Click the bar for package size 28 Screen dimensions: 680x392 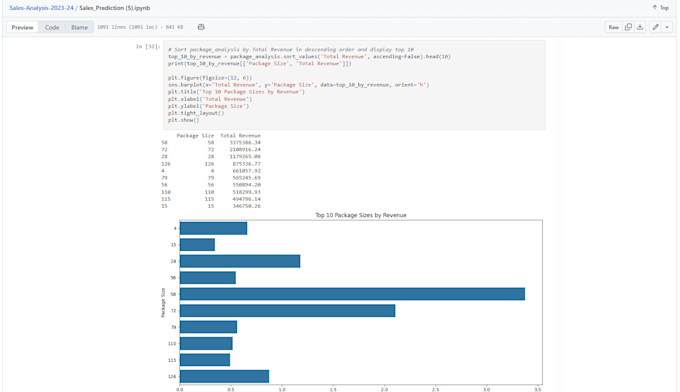(x=240, y=261)
